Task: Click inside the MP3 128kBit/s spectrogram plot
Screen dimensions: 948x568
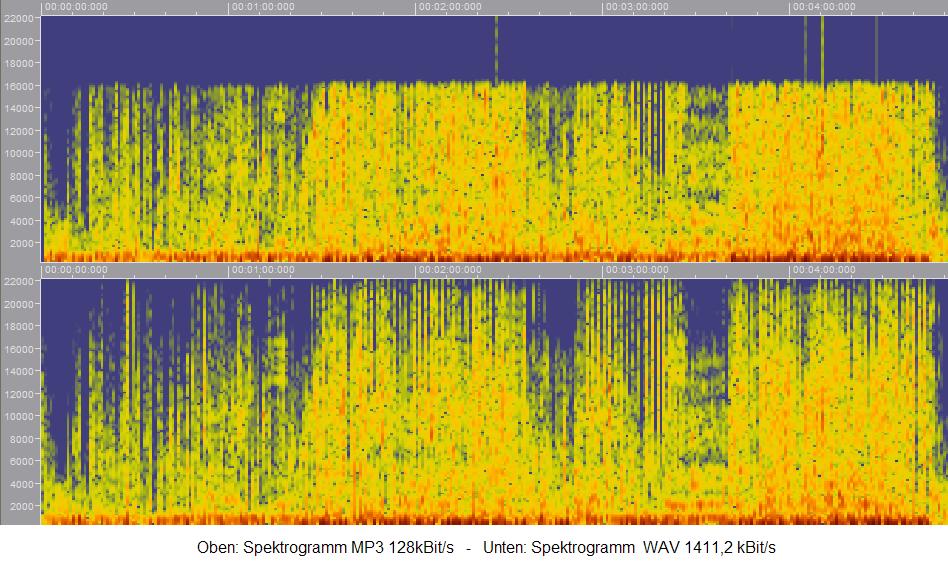Action: (x=494, y=139)
